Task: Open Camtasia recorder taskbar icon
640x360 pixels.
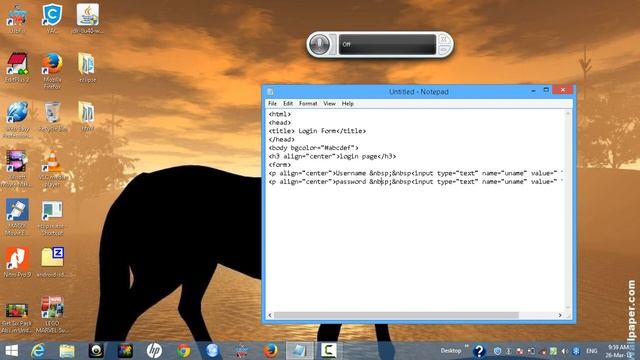Action: (329, 351)
